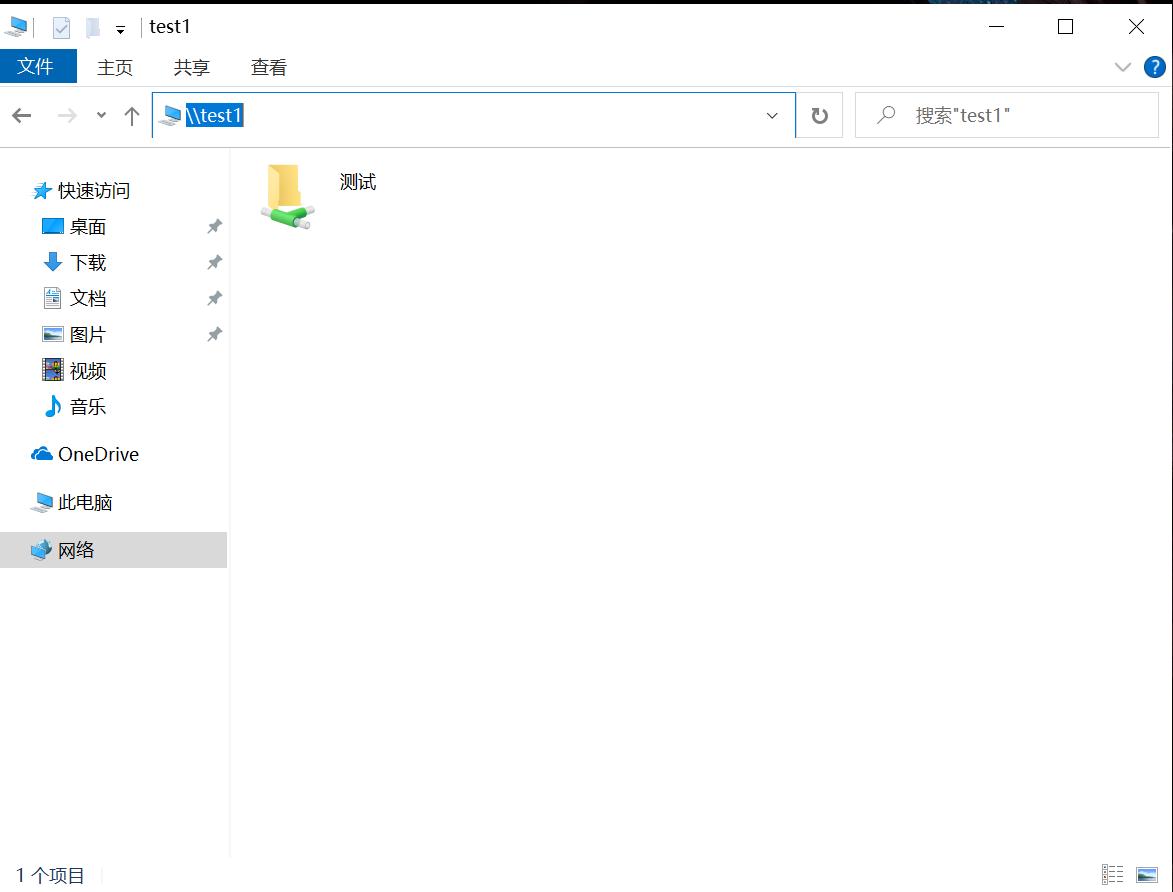
Task: Switch to the 查看 ribbon tab
Action: [267, 67]
